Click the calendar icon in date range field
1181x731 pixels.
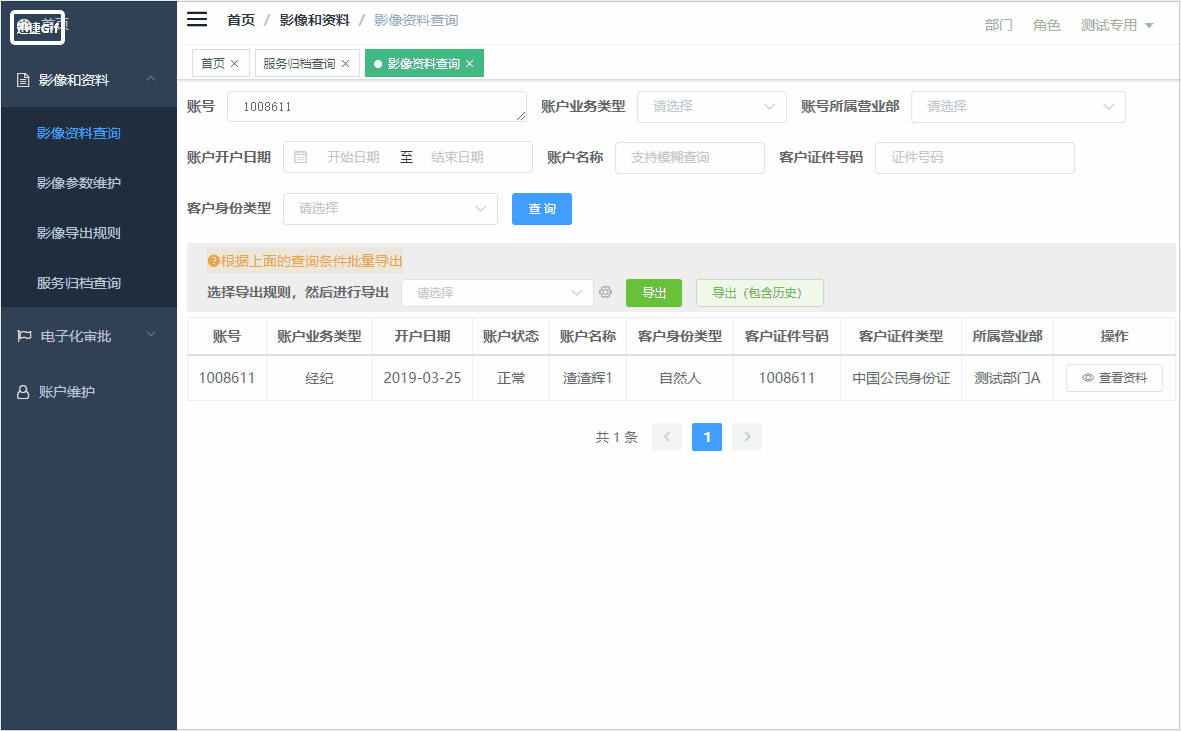[301, 157]
